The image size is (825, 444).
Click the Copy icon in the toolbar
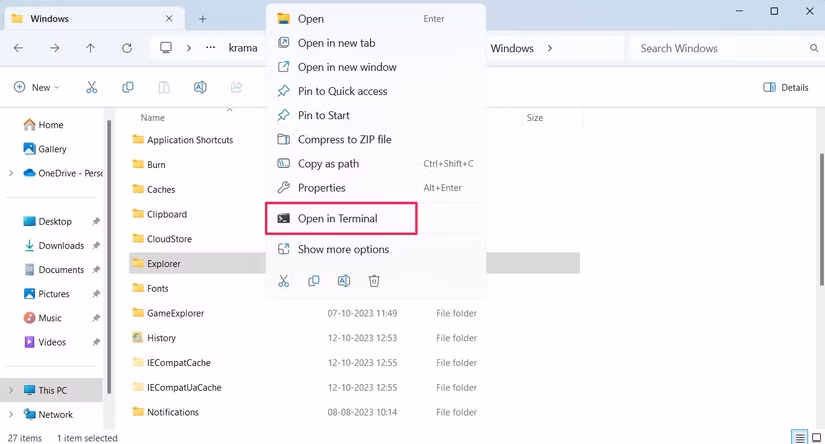pyautogui.click(x=128, y=87)
